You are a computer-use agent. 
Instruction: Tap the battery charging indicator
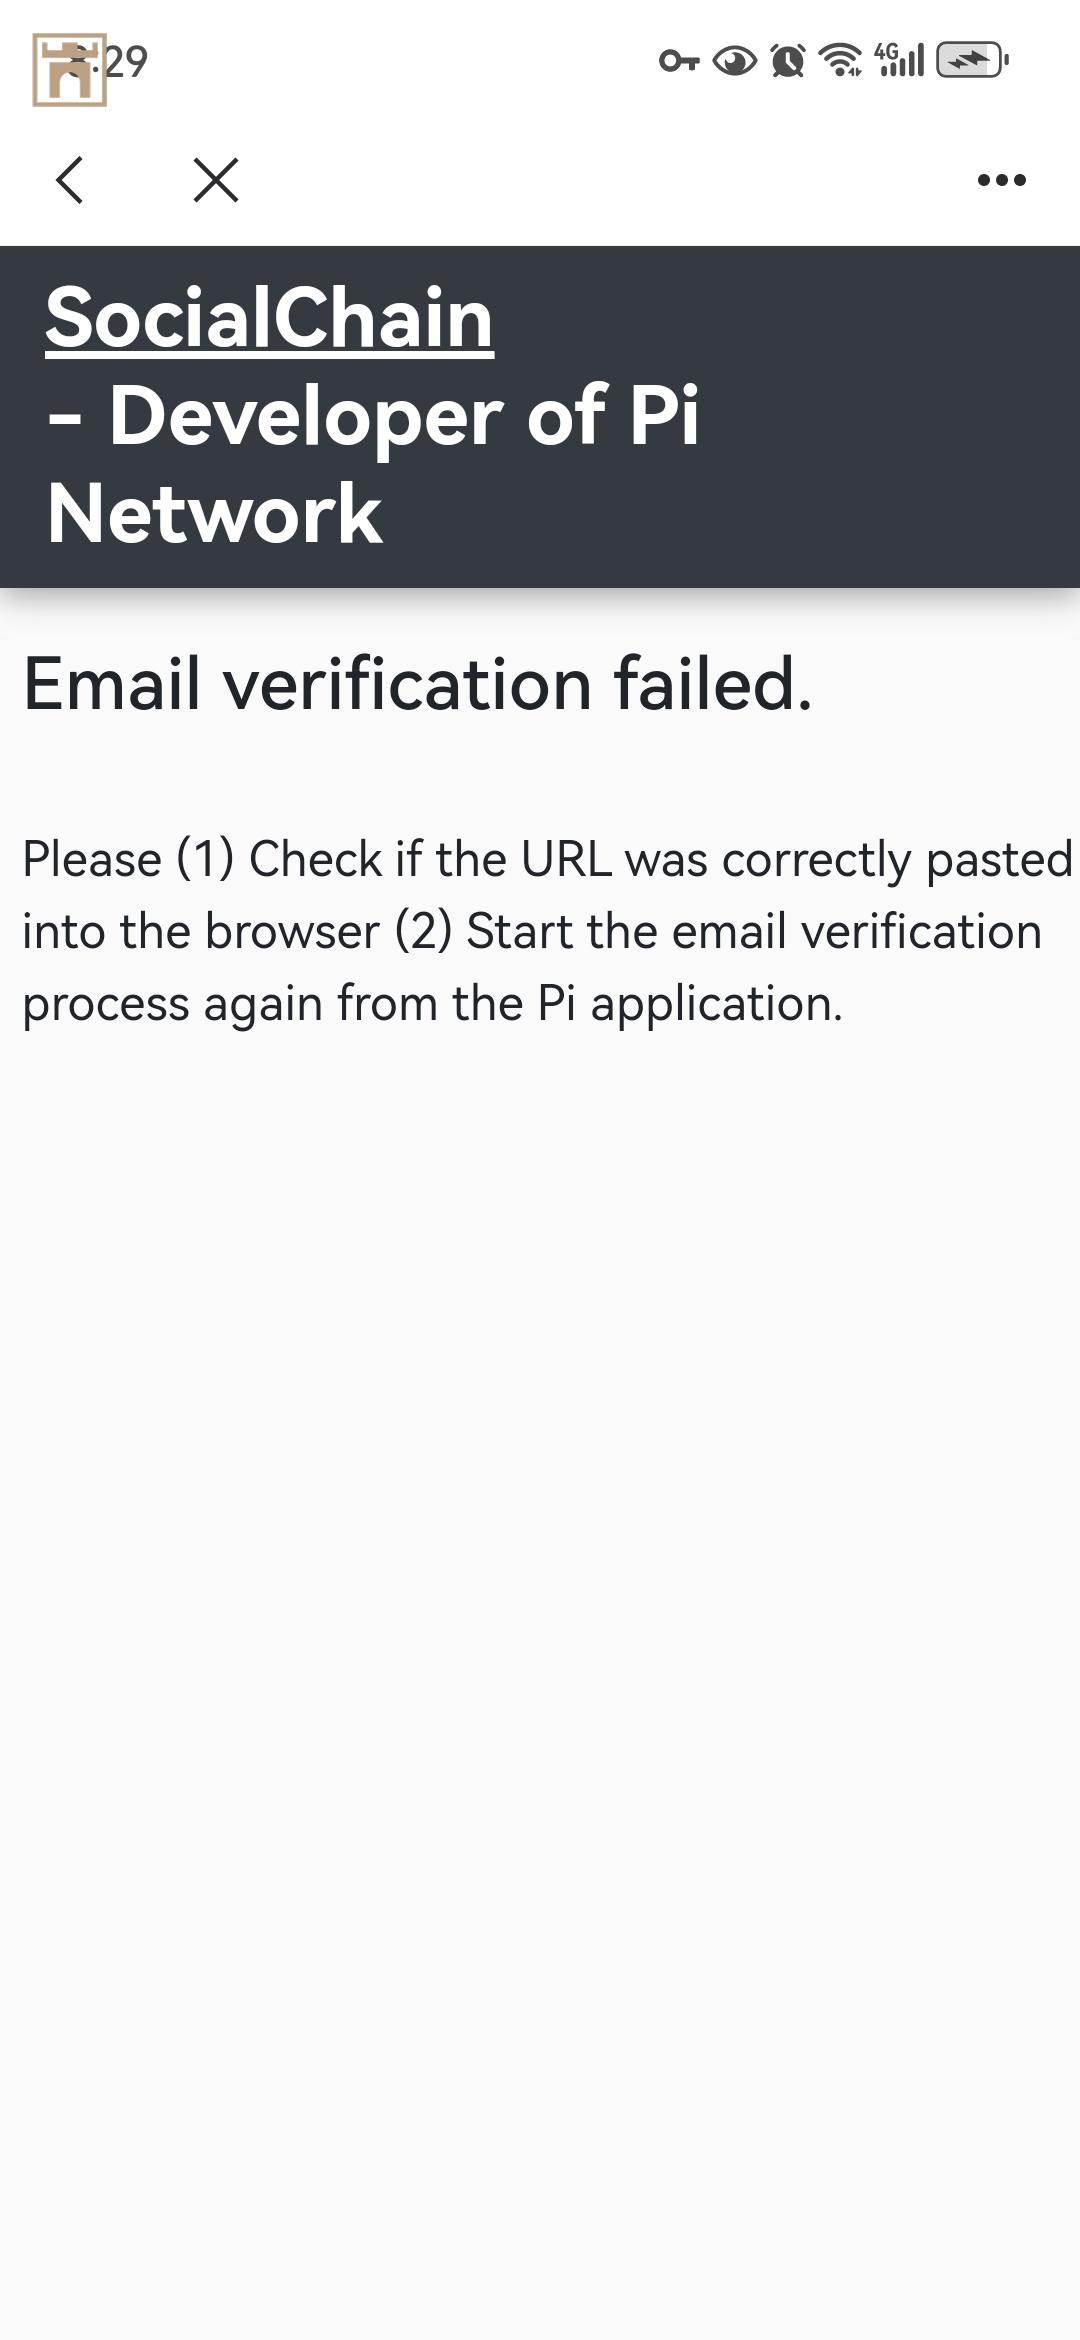pos(971,61)
